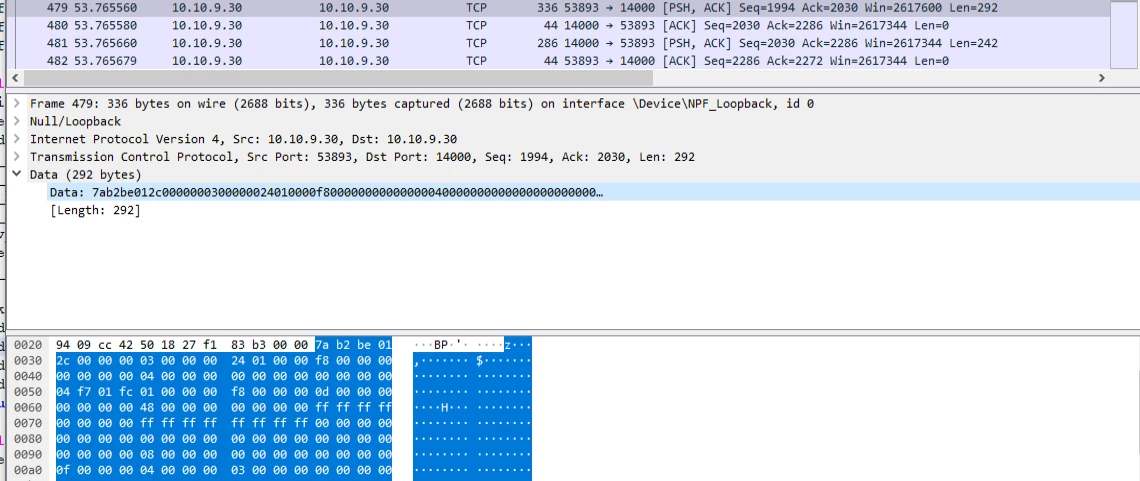
Task: Expand the Frame 479 tree node
Action: click(17, 103)
